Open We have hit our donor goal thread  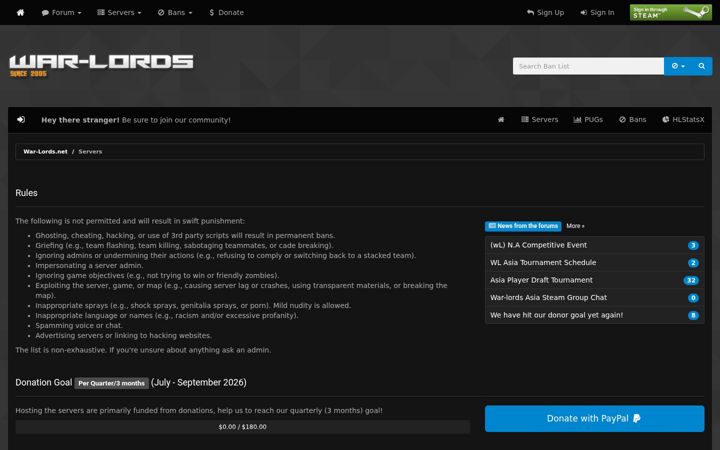[x=557, y=315]
